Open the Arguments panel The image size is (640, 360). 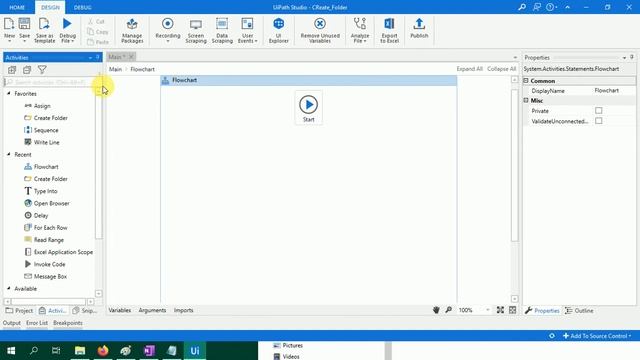[152, 310]
